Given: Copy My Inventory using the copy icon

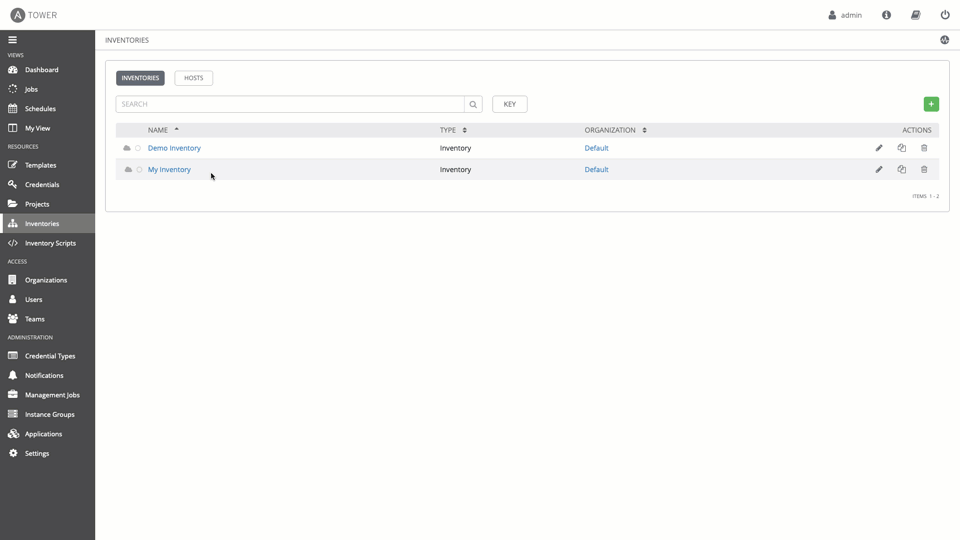Looking at the screenshot, I should pos(901,170).
